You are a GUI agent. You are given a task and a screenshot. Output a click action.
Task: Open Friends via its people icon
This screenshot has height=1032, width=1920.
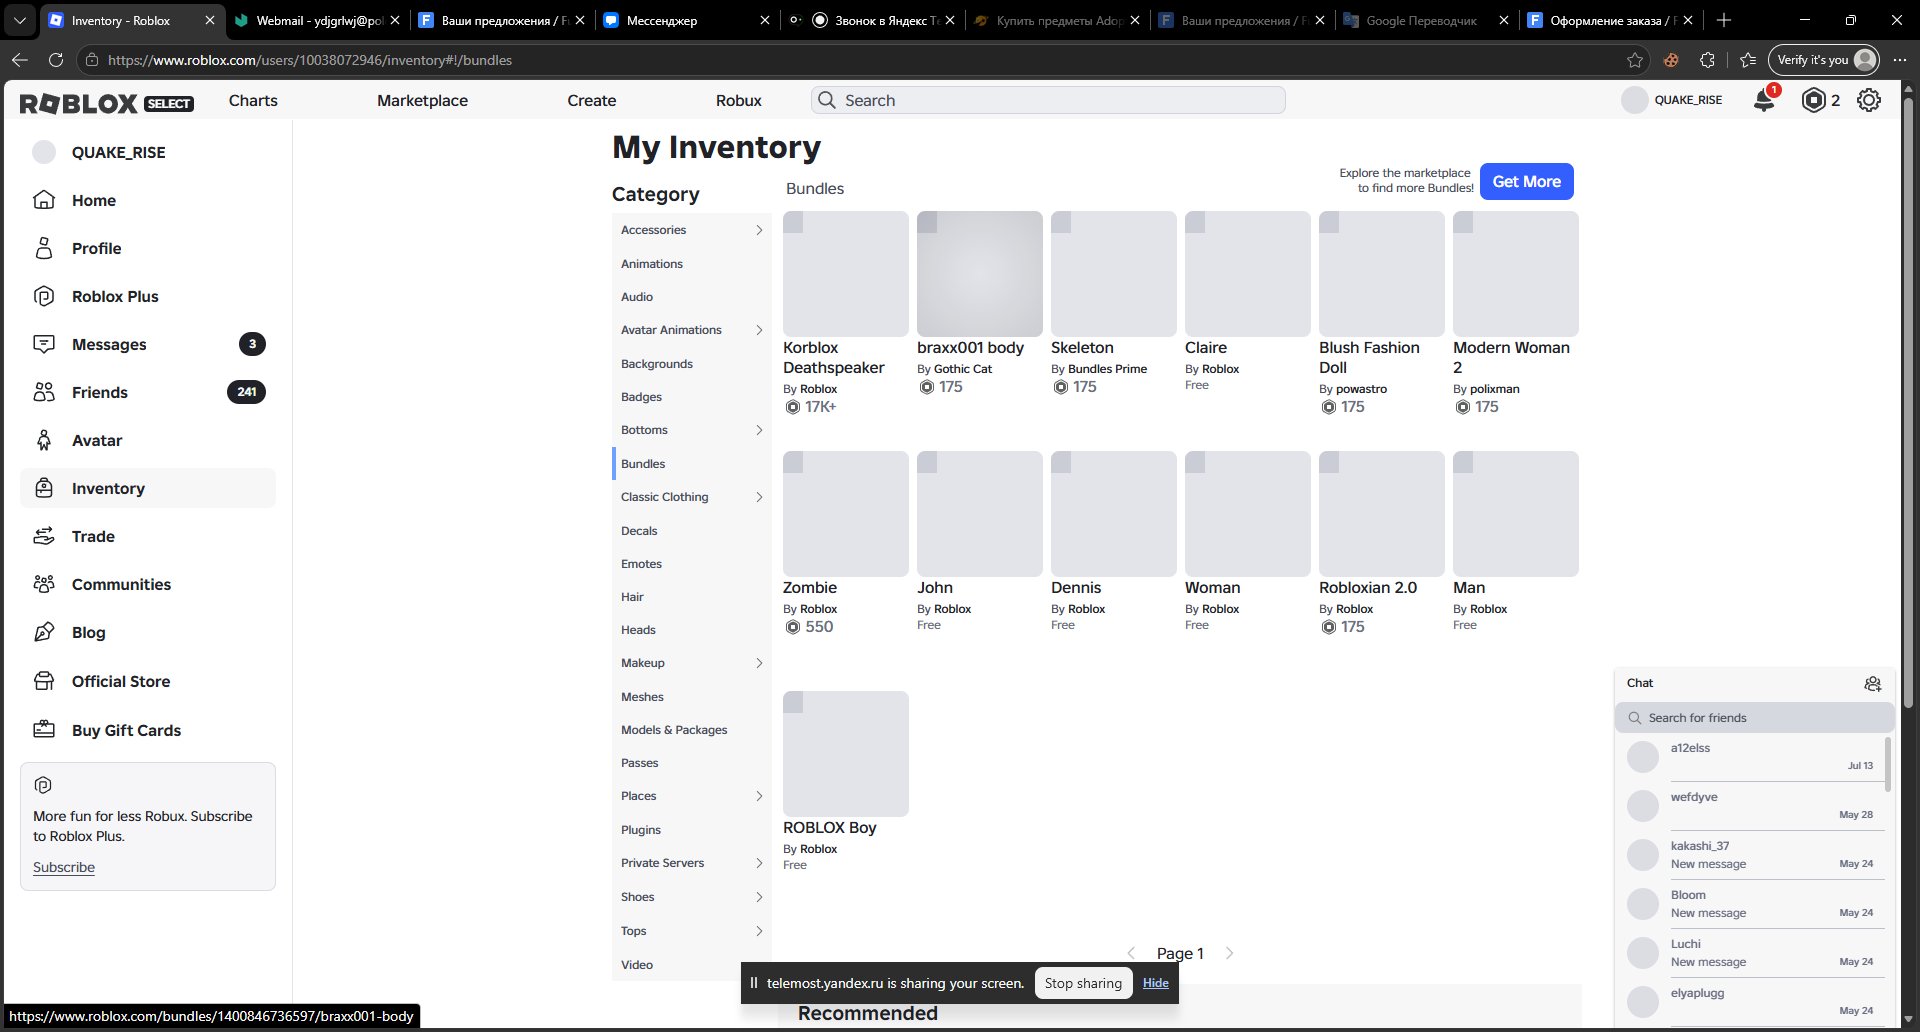click(x=44, y=392)
